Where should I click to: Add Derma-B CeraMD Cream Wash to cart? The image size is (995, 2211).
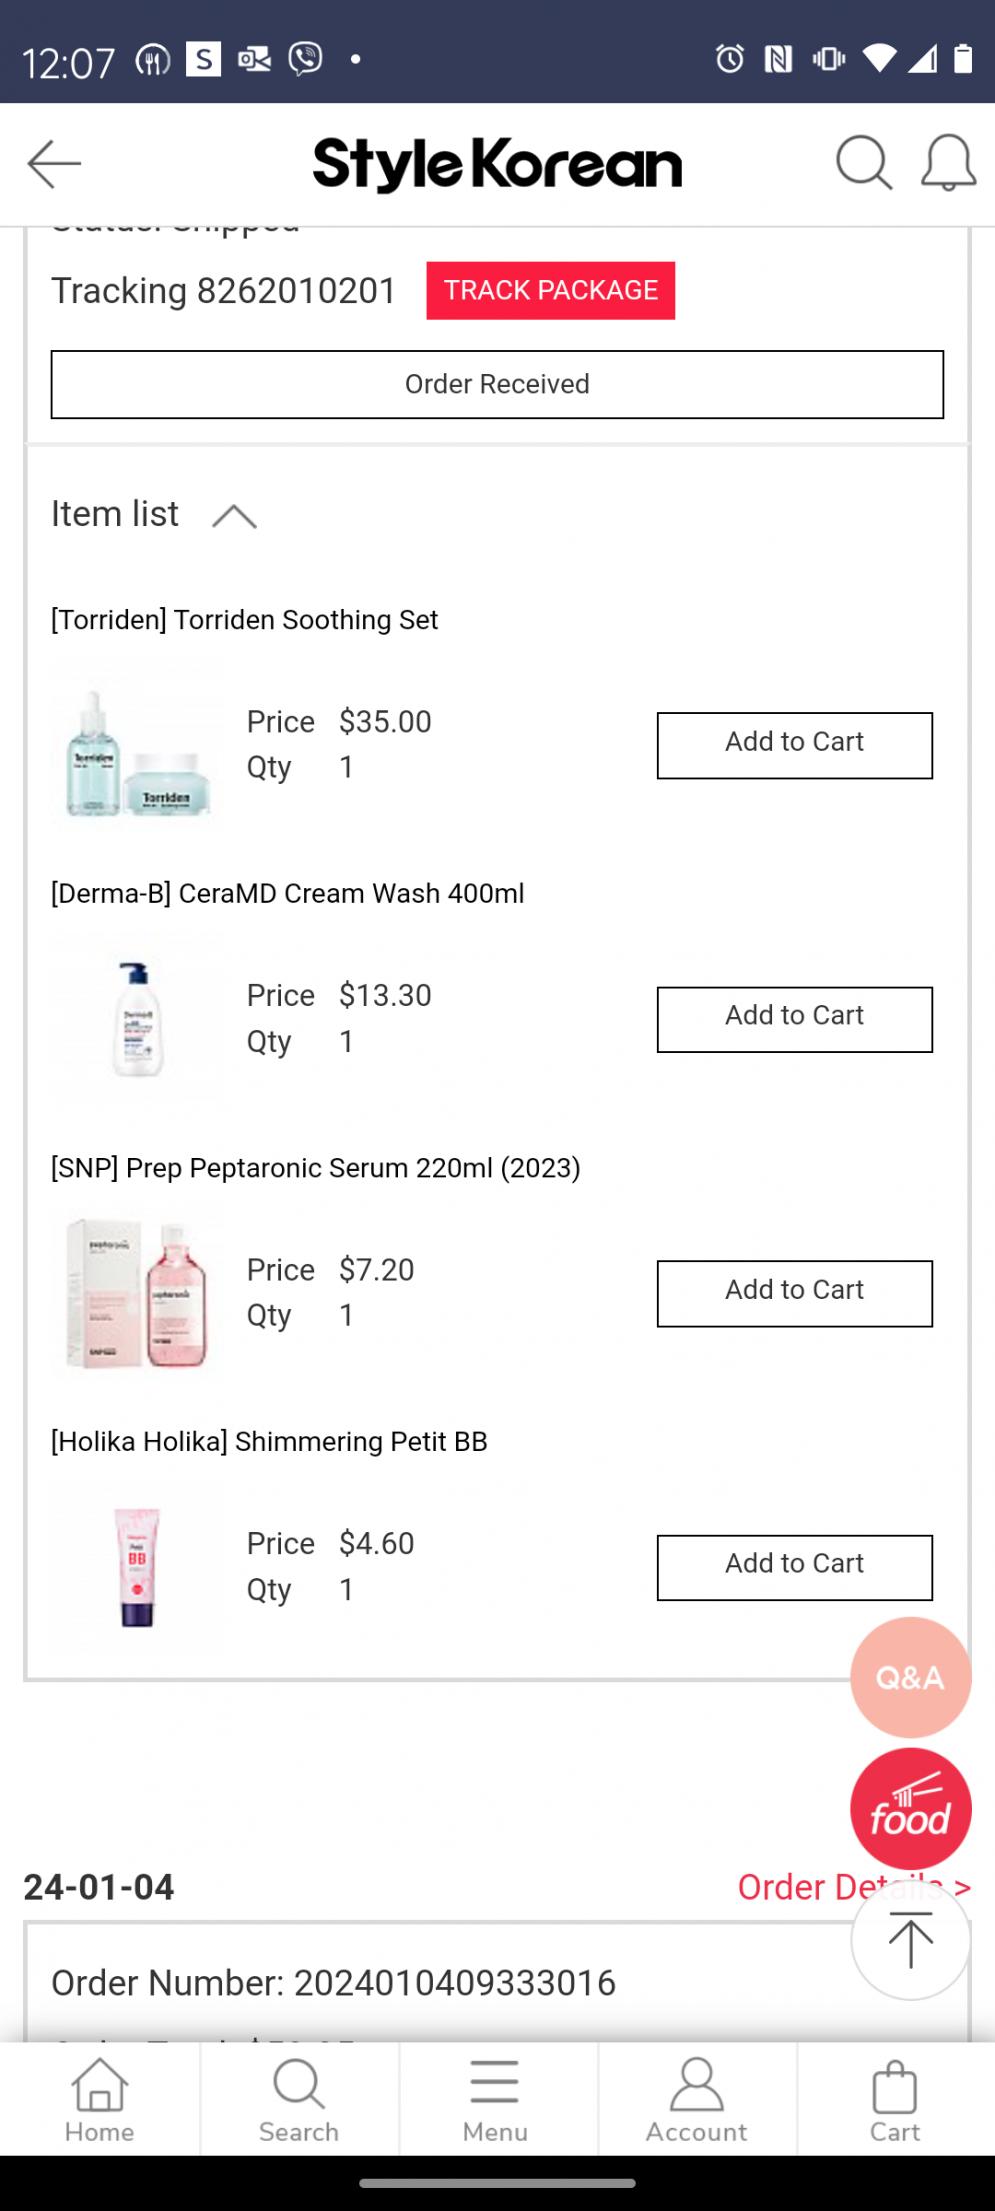tap(794, 1019)
